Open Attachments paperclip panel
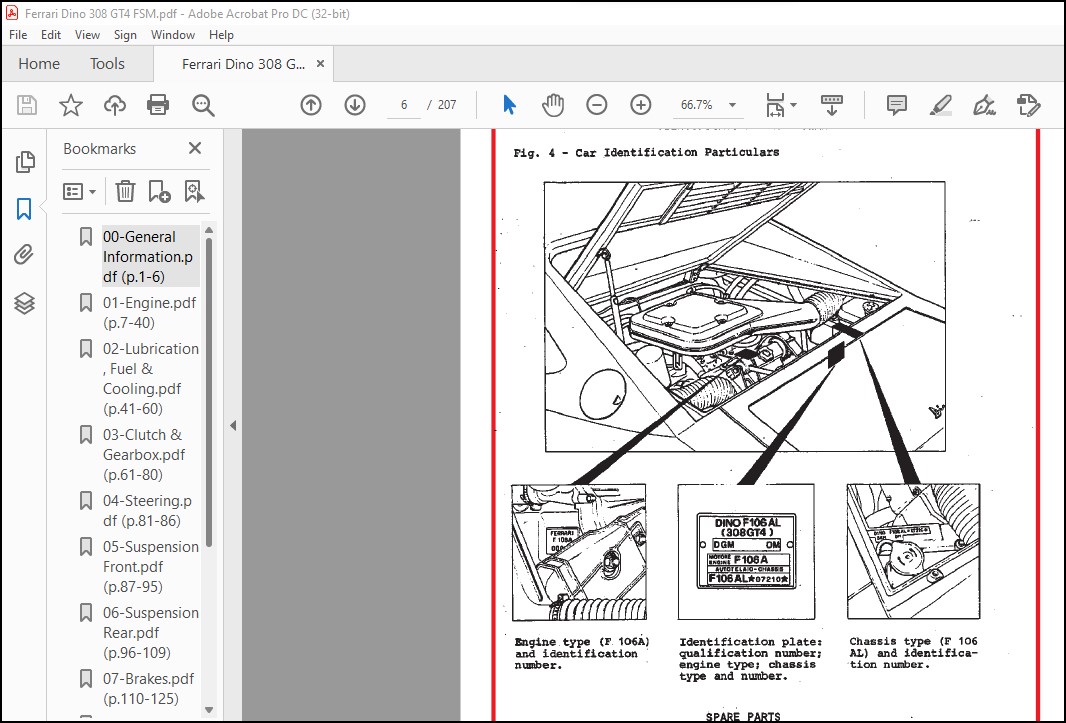This screenshot has height=723, width=1066. point(24,254)
